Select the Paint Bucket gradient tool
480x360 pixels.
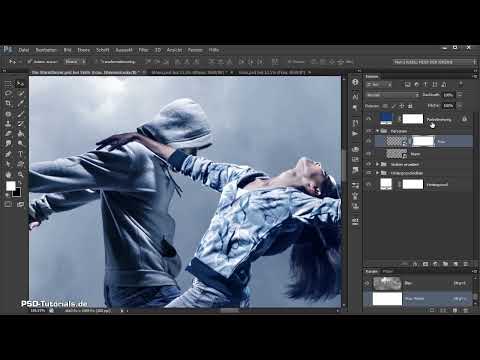click(x=20, y=134)
